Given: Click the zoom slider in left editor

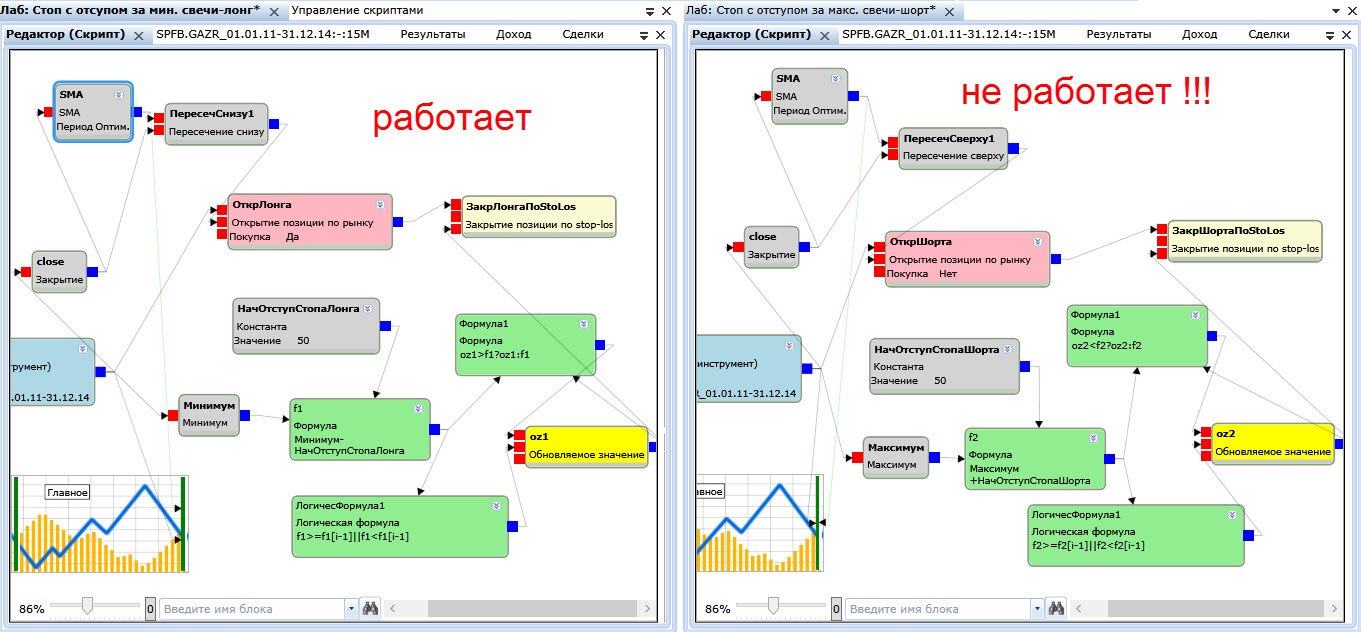Looking at the screenshot, I should 88,605.
